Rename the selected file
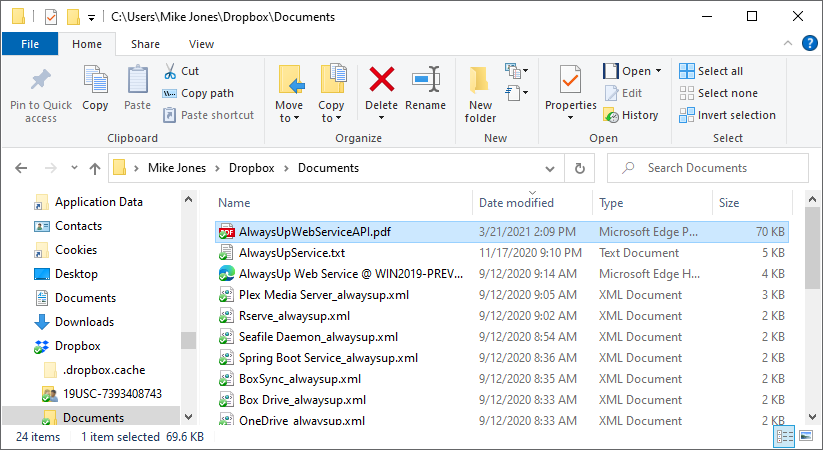 point(425,88)
